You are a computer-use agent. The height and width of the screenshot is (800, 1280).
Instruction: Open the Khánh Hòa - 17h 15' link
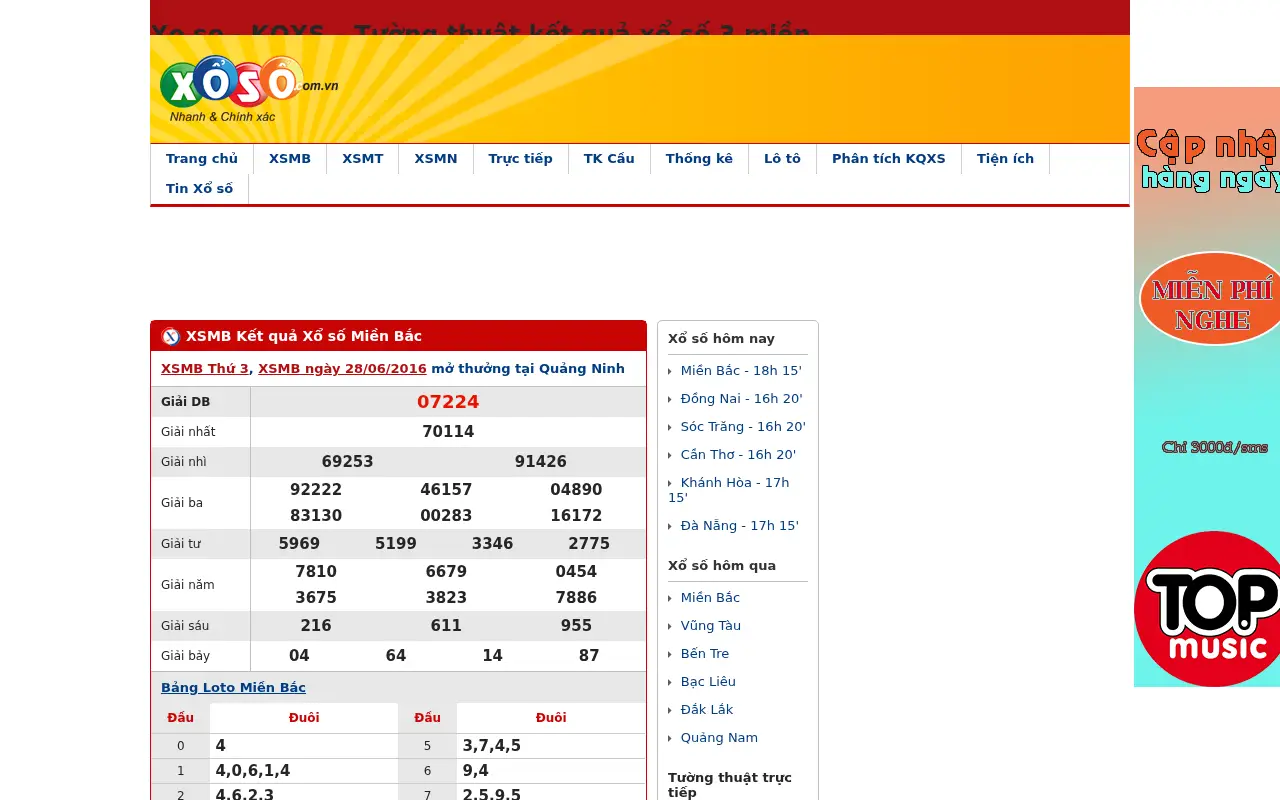[729, 490]
